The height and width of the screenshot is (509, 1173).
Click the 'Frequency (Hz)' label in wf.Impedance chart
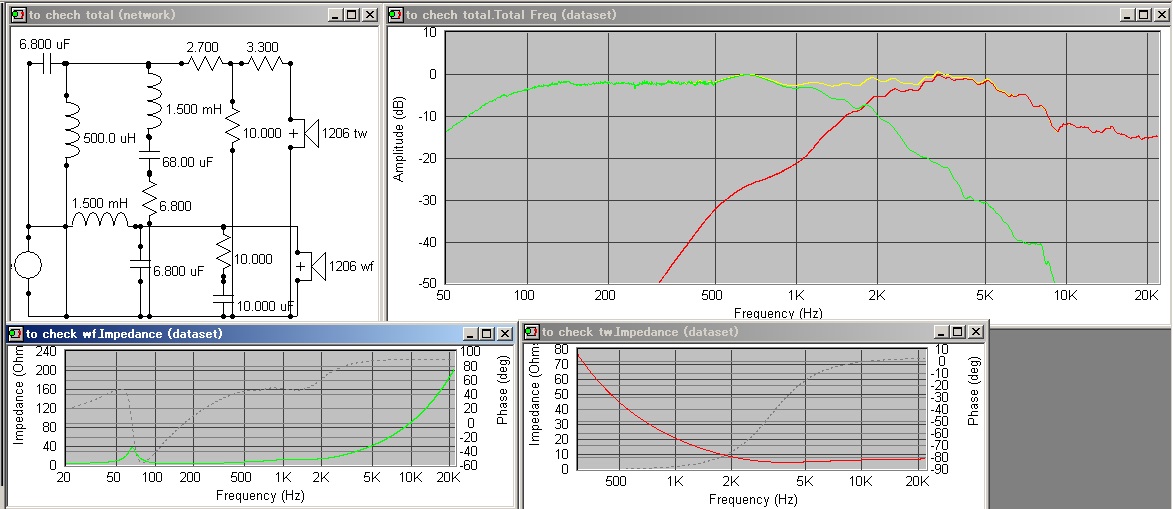[x=260, y=495]
